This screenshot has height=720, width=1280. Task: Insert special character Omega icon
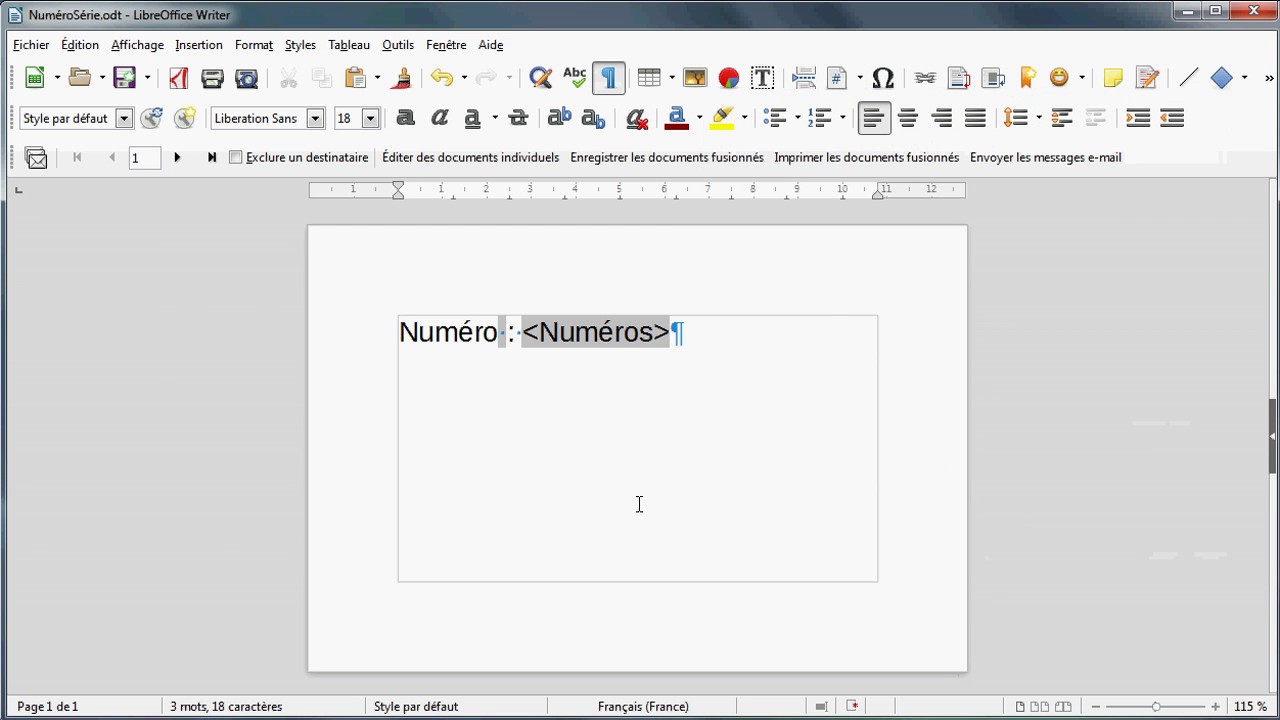882,78
